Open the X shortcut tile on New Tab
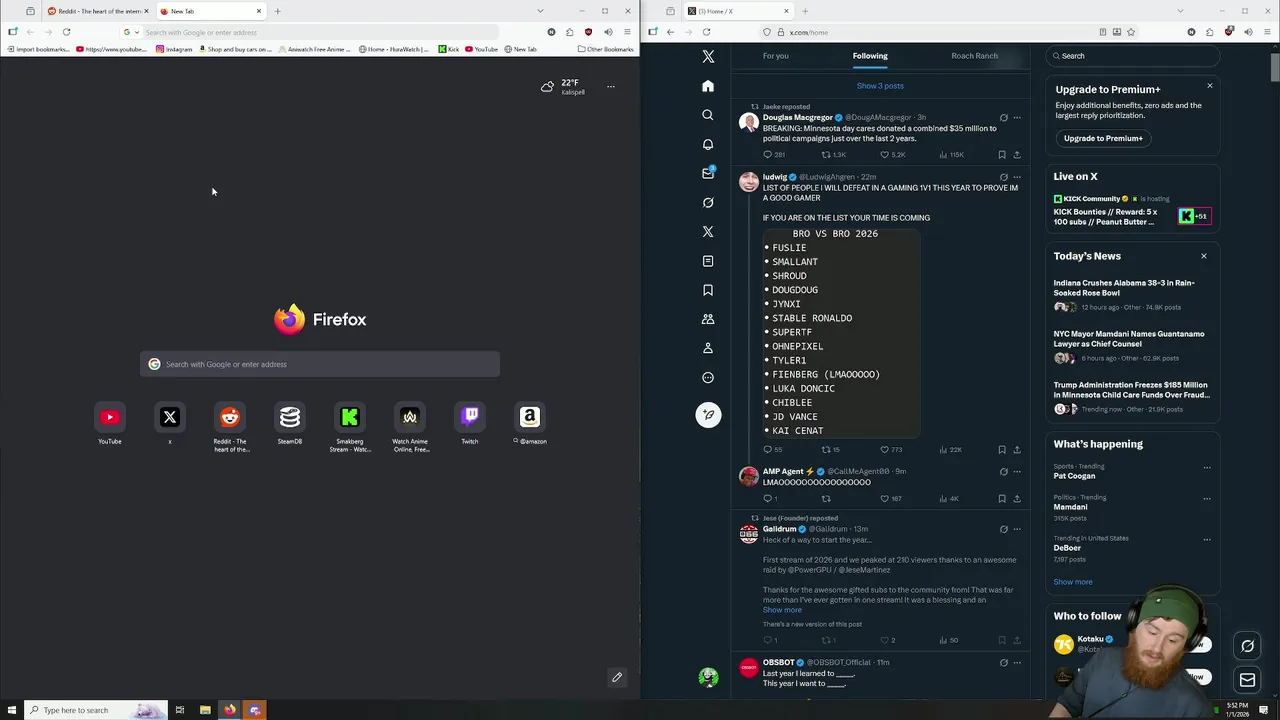This screenshot has width=1280, height=720. [170, 417]
